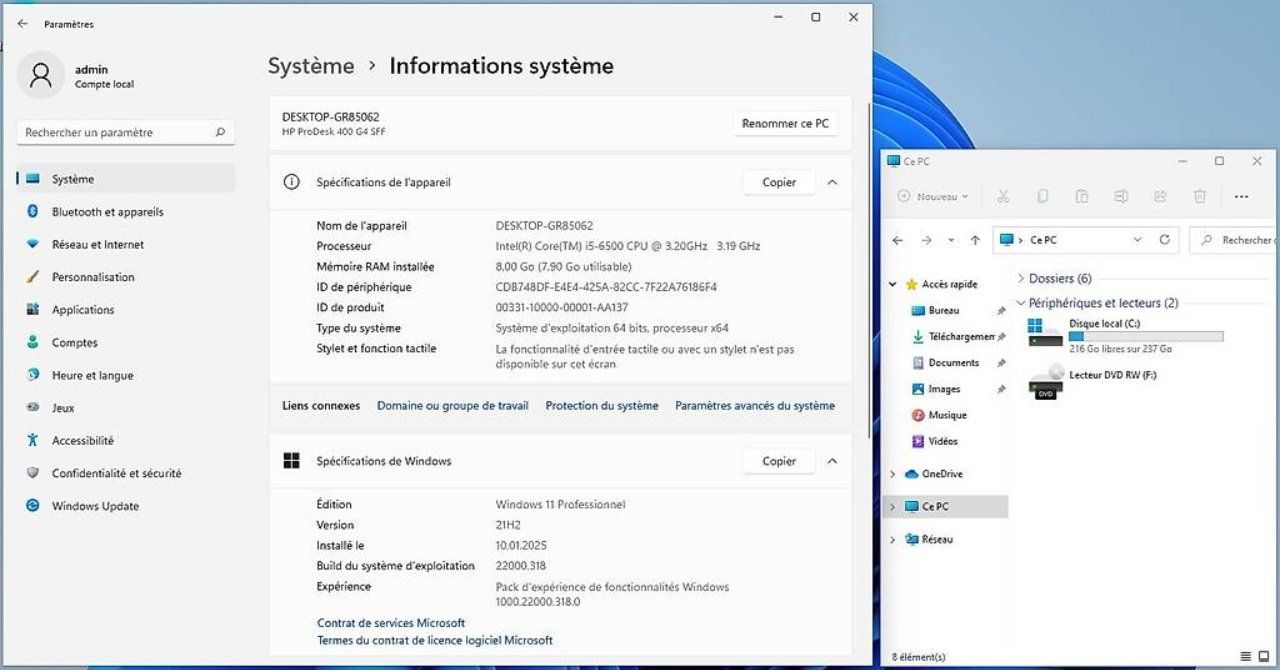The height and width of the screenshot is (670, 1280).
Task: Click the Rename icon in Ce PC toolbar
Action: [x=1121, y=197]
